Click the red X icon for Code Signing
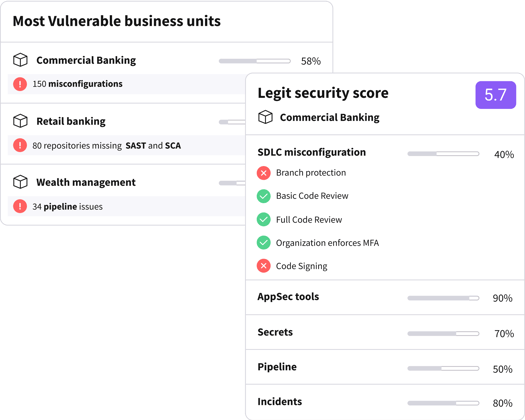This screenshot has height=420, width=525. 264,266
